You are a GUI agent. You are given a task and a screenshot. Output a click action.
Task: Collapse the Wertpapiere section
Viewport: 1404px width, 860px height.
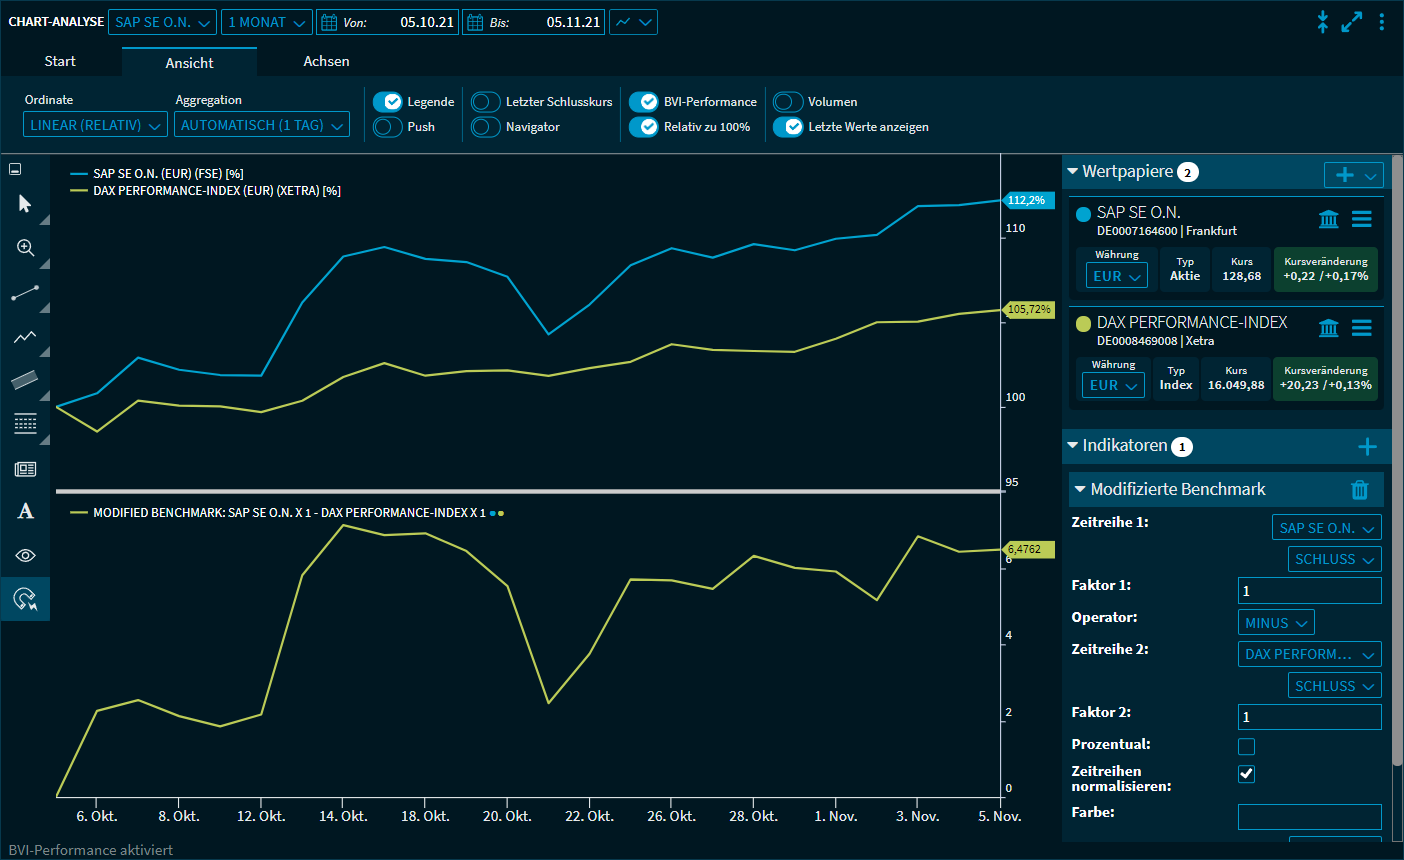point(1073,172)
